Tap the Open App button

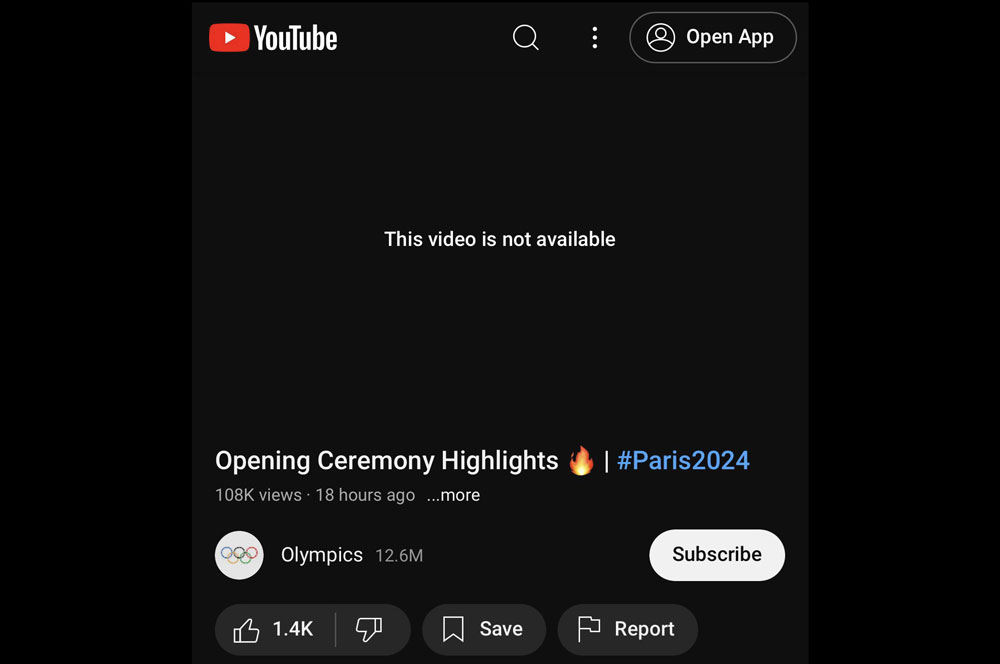pyautogui.click(x=712, y=38)
